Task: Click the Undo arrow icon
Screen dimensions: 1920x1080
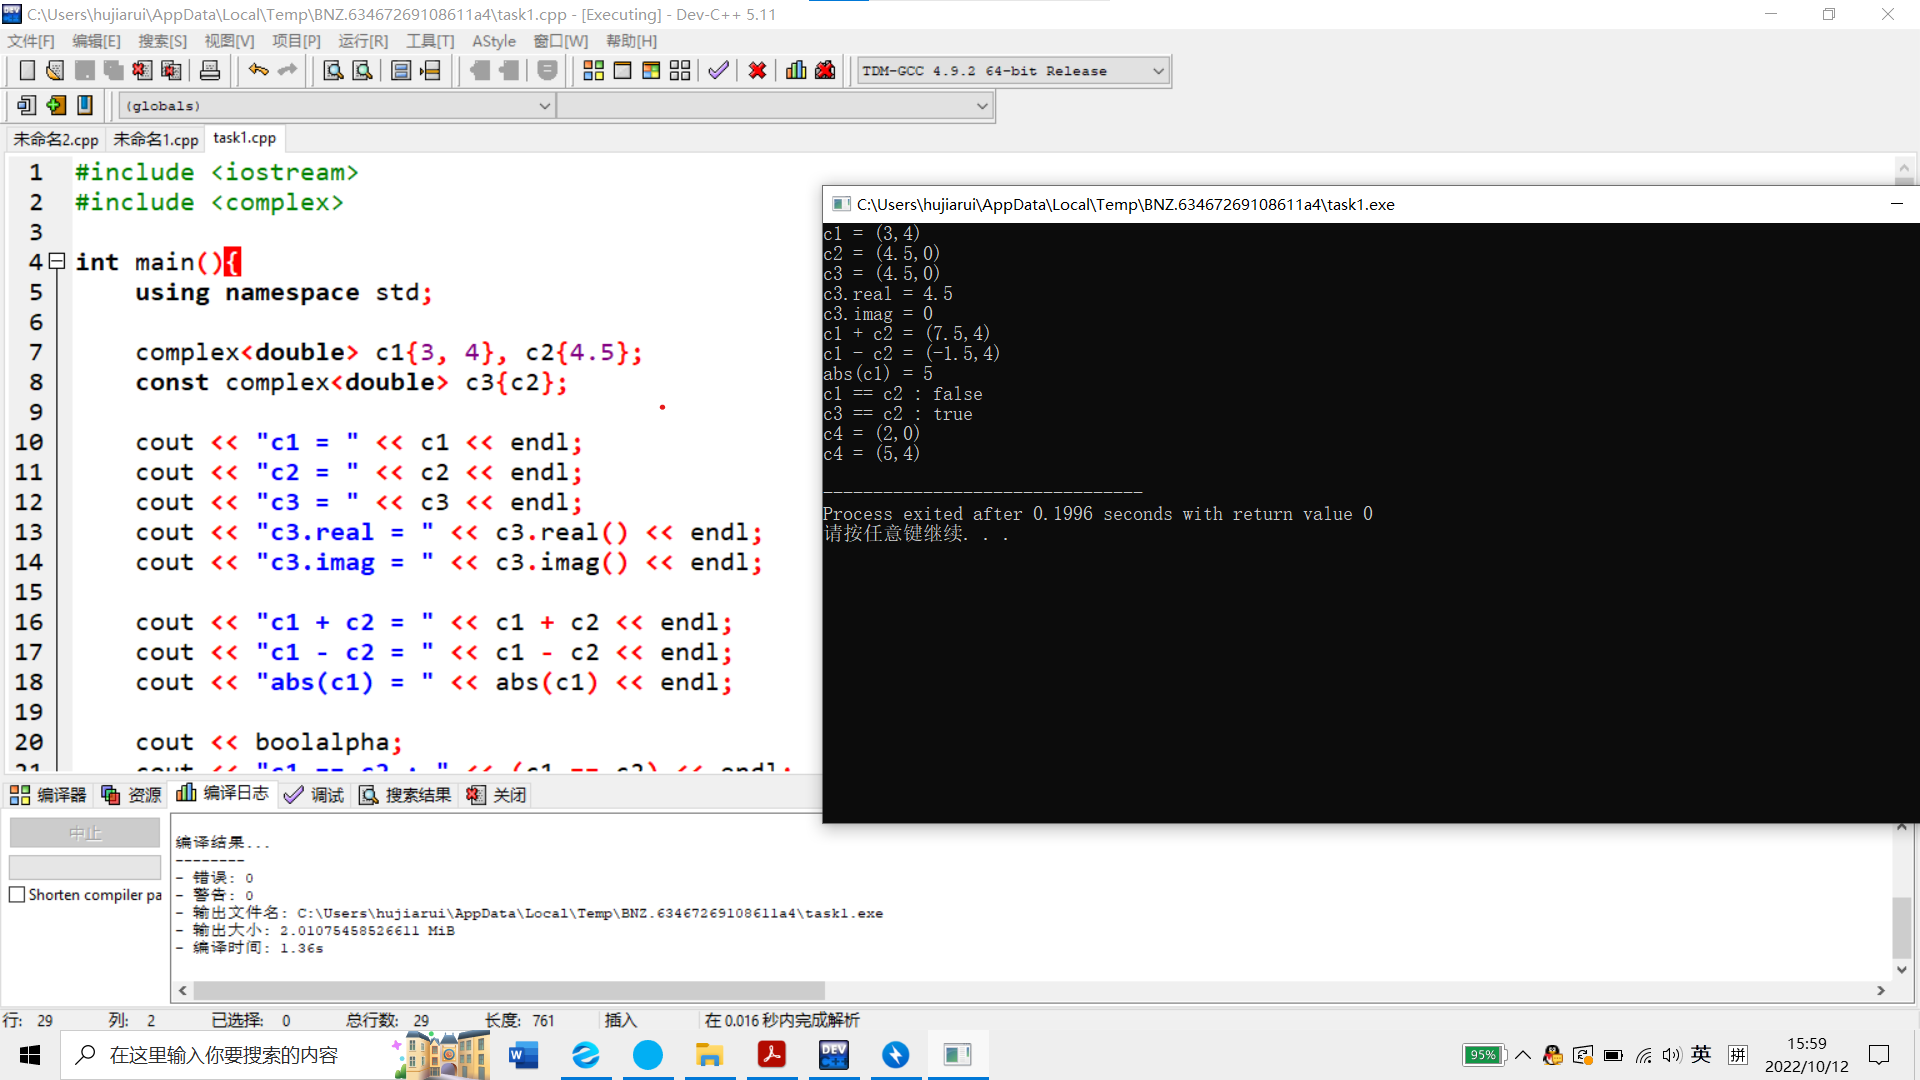Action: (x=258, y=71)
